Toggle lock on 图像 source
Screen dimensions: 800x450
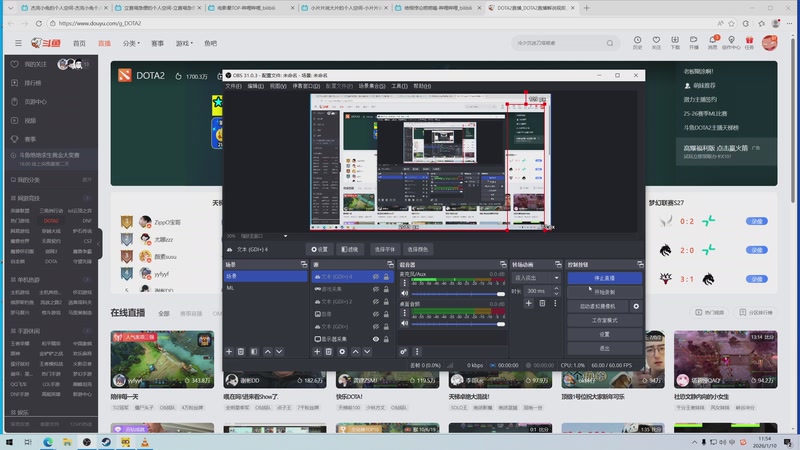click(386, 314)
